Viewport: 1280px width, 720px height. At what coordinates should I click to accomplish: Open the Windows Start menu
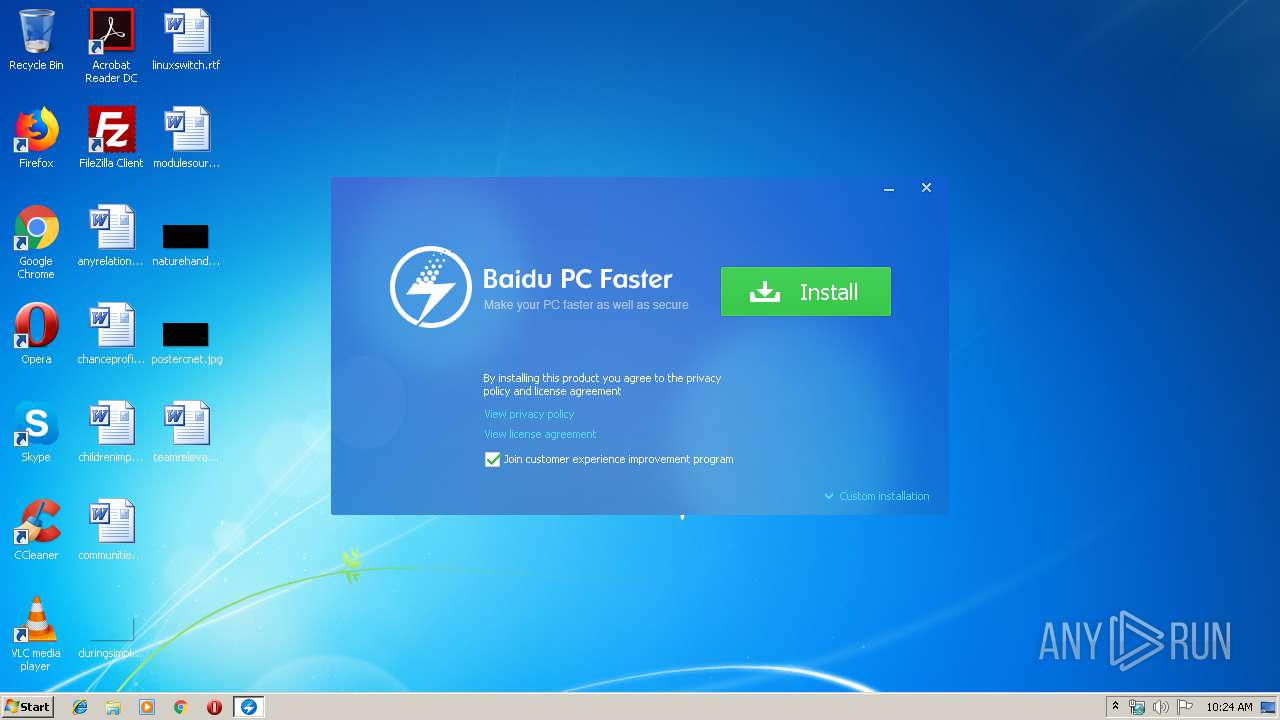pos(28,707)
